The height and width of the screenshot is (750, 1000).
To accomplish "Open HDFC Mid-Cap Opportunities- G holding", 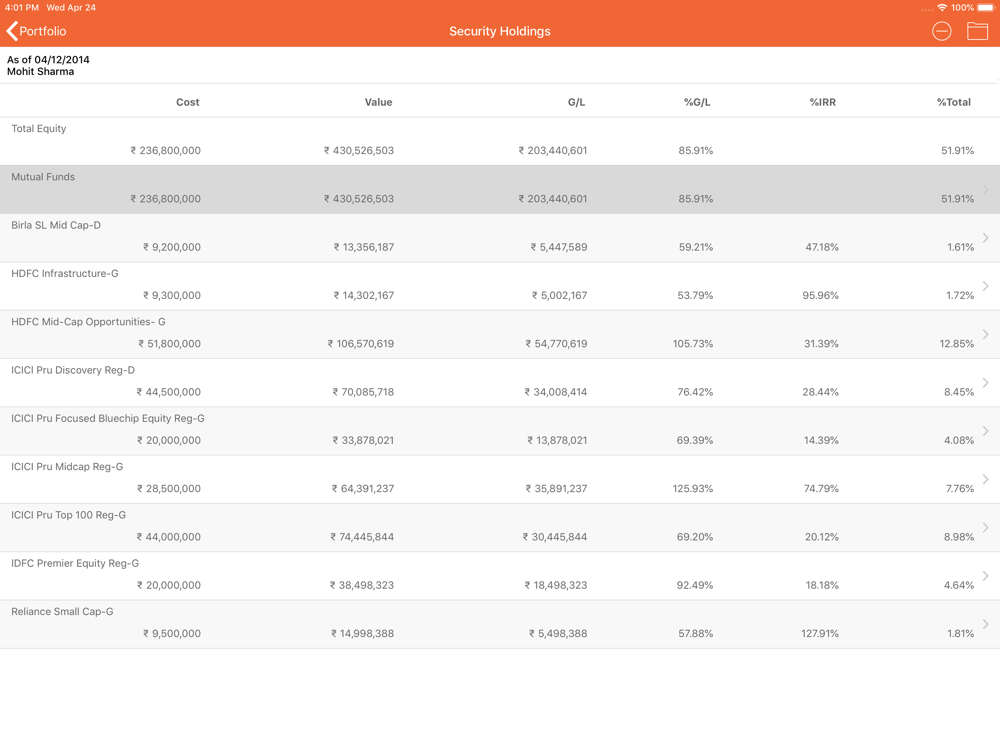I will [x=88, y=322].
